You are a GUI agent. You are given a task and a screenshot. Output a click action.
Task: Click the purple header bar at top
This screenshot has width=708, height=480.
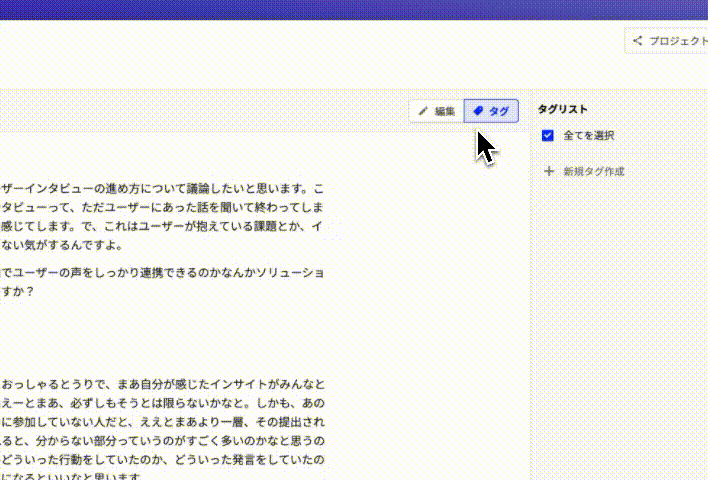pos(354,9)
